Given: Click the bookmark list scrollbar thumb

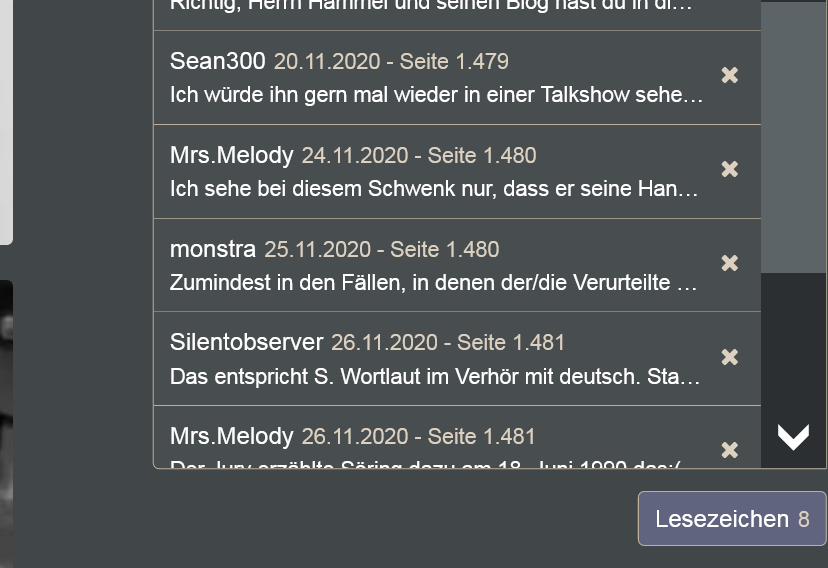Looking at the screenshot, I should click(793, 137).
